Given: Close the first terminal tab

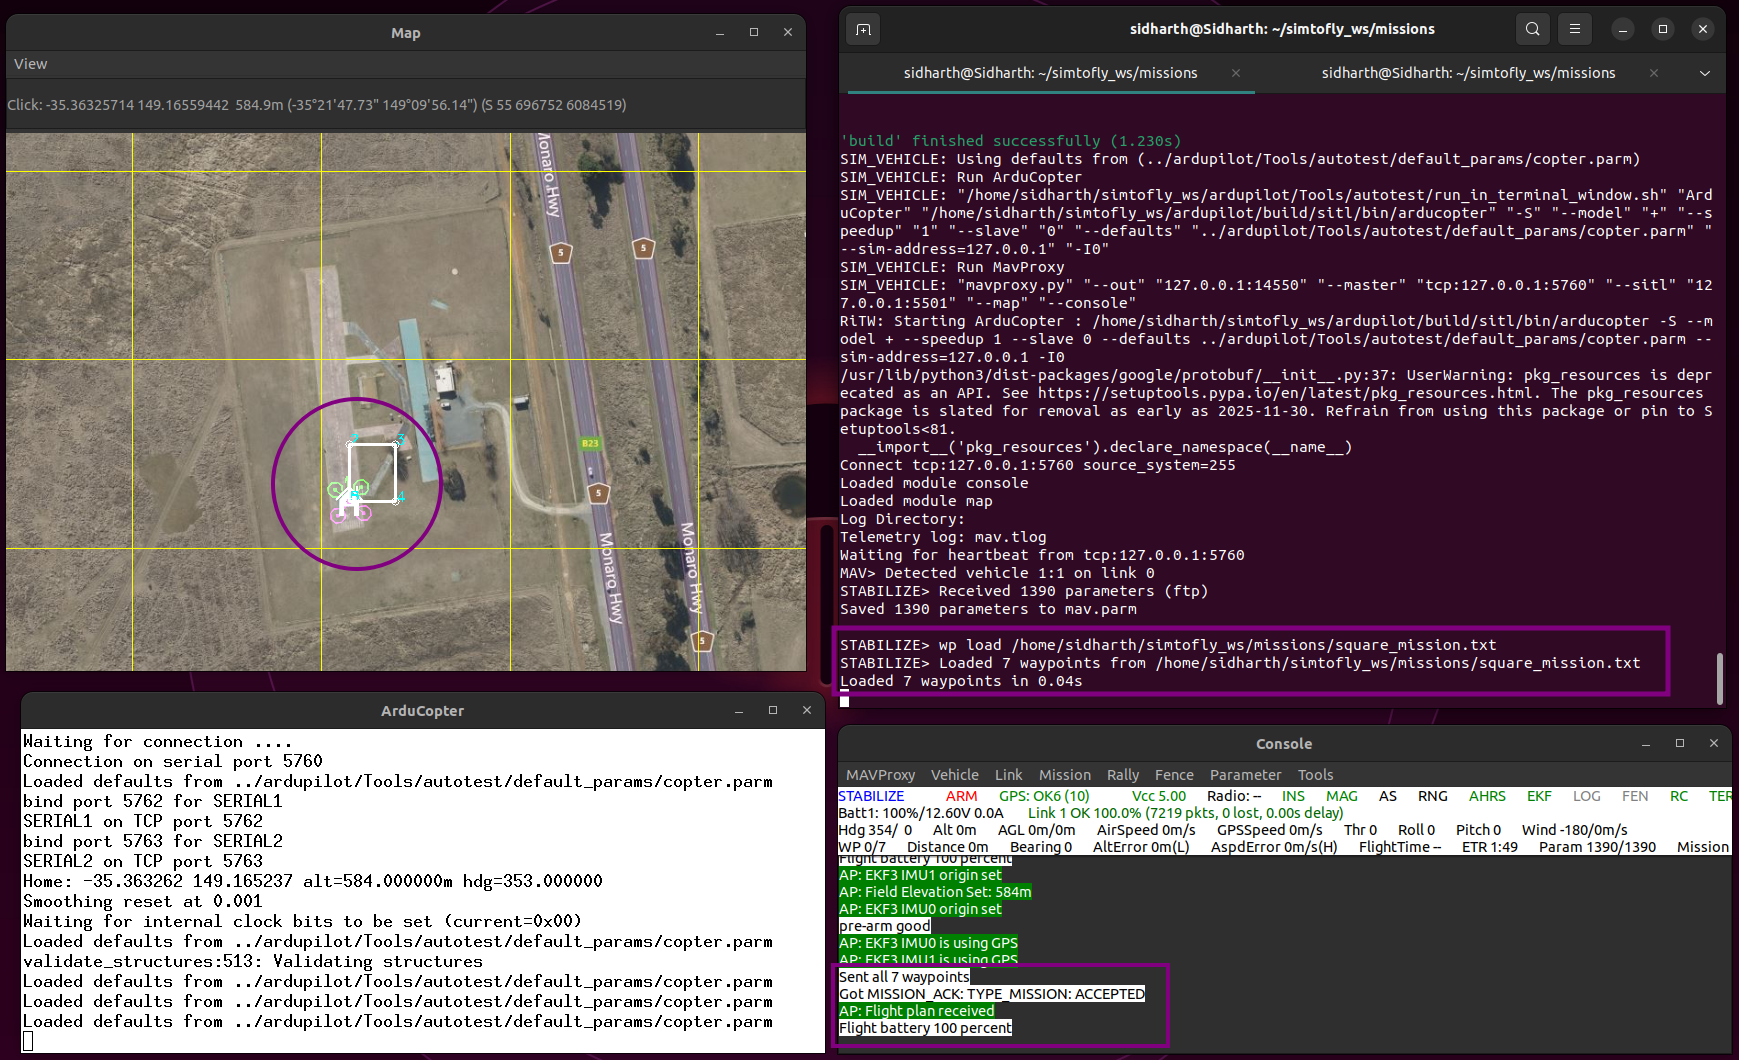Looking at the screenshot, I should 1236,73.
